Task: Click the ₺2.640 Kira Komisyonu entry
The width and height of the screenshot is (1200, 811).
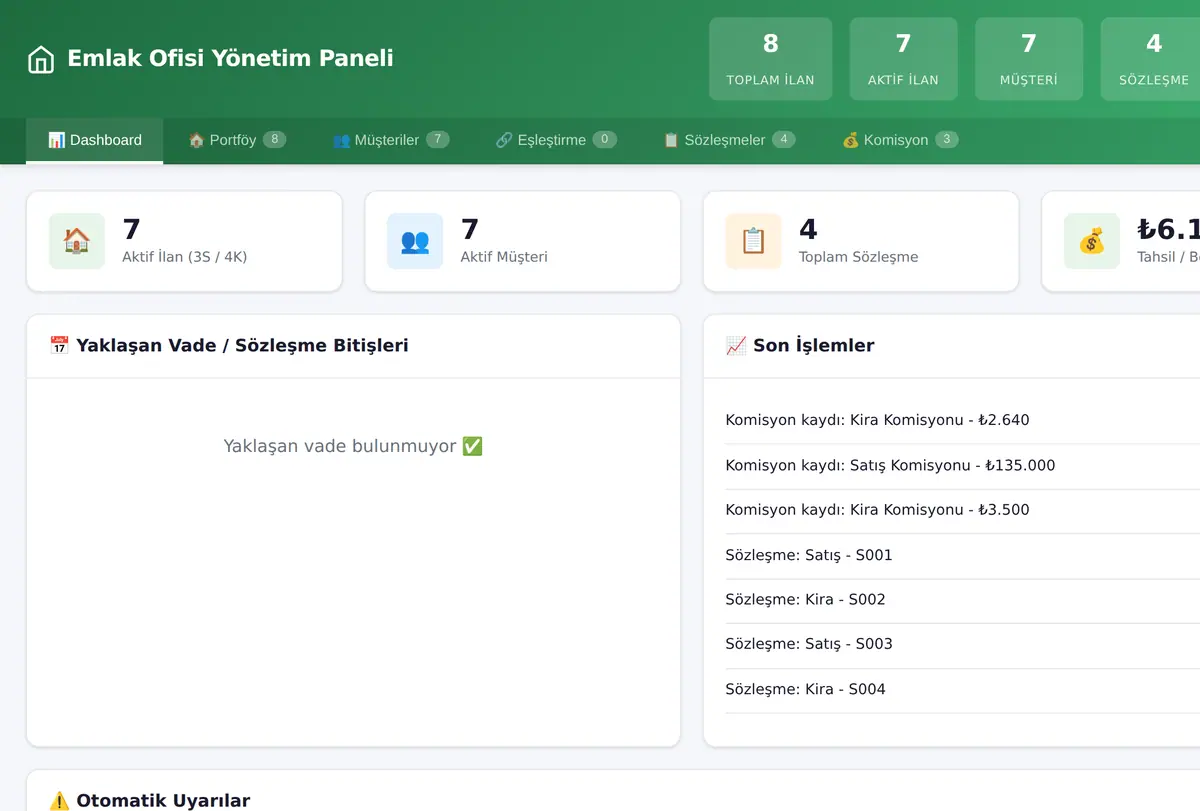Action: [x=962, y=420]
